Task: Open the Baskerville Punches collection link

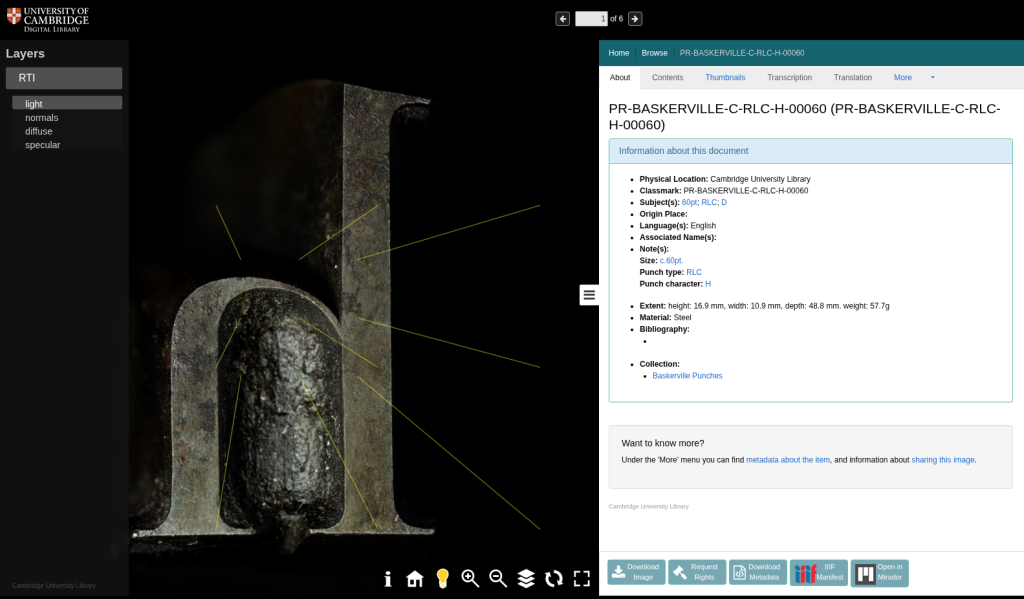Action: pyautogui.click(x=687, y=376)
